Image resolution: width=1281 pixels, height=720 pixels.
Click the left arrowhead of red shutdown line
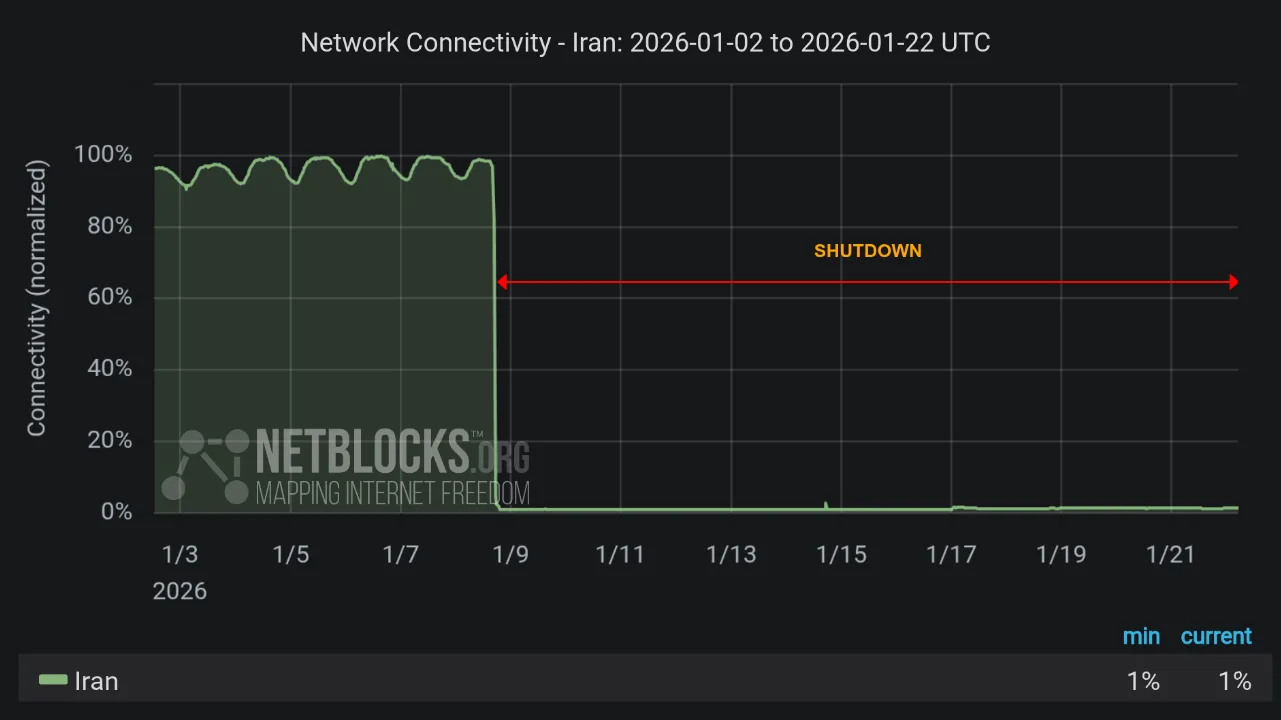[502, 282]
